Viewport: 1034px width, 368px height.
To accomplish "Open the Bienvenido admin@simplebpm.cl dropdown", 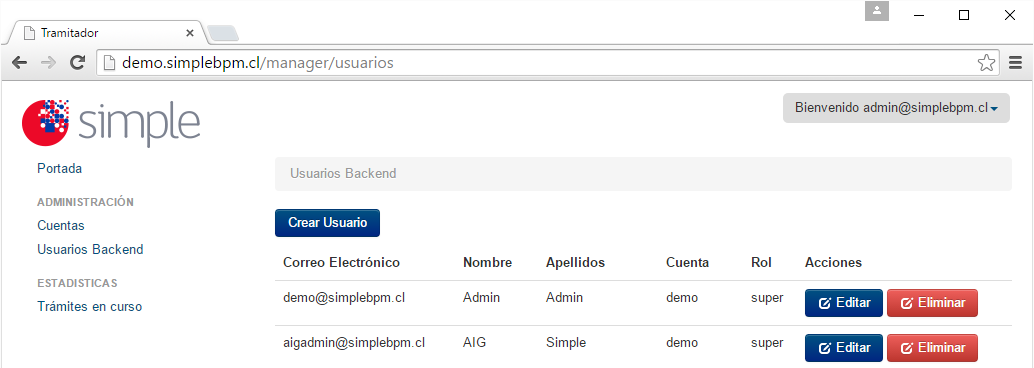I will (x=896, y=107).
